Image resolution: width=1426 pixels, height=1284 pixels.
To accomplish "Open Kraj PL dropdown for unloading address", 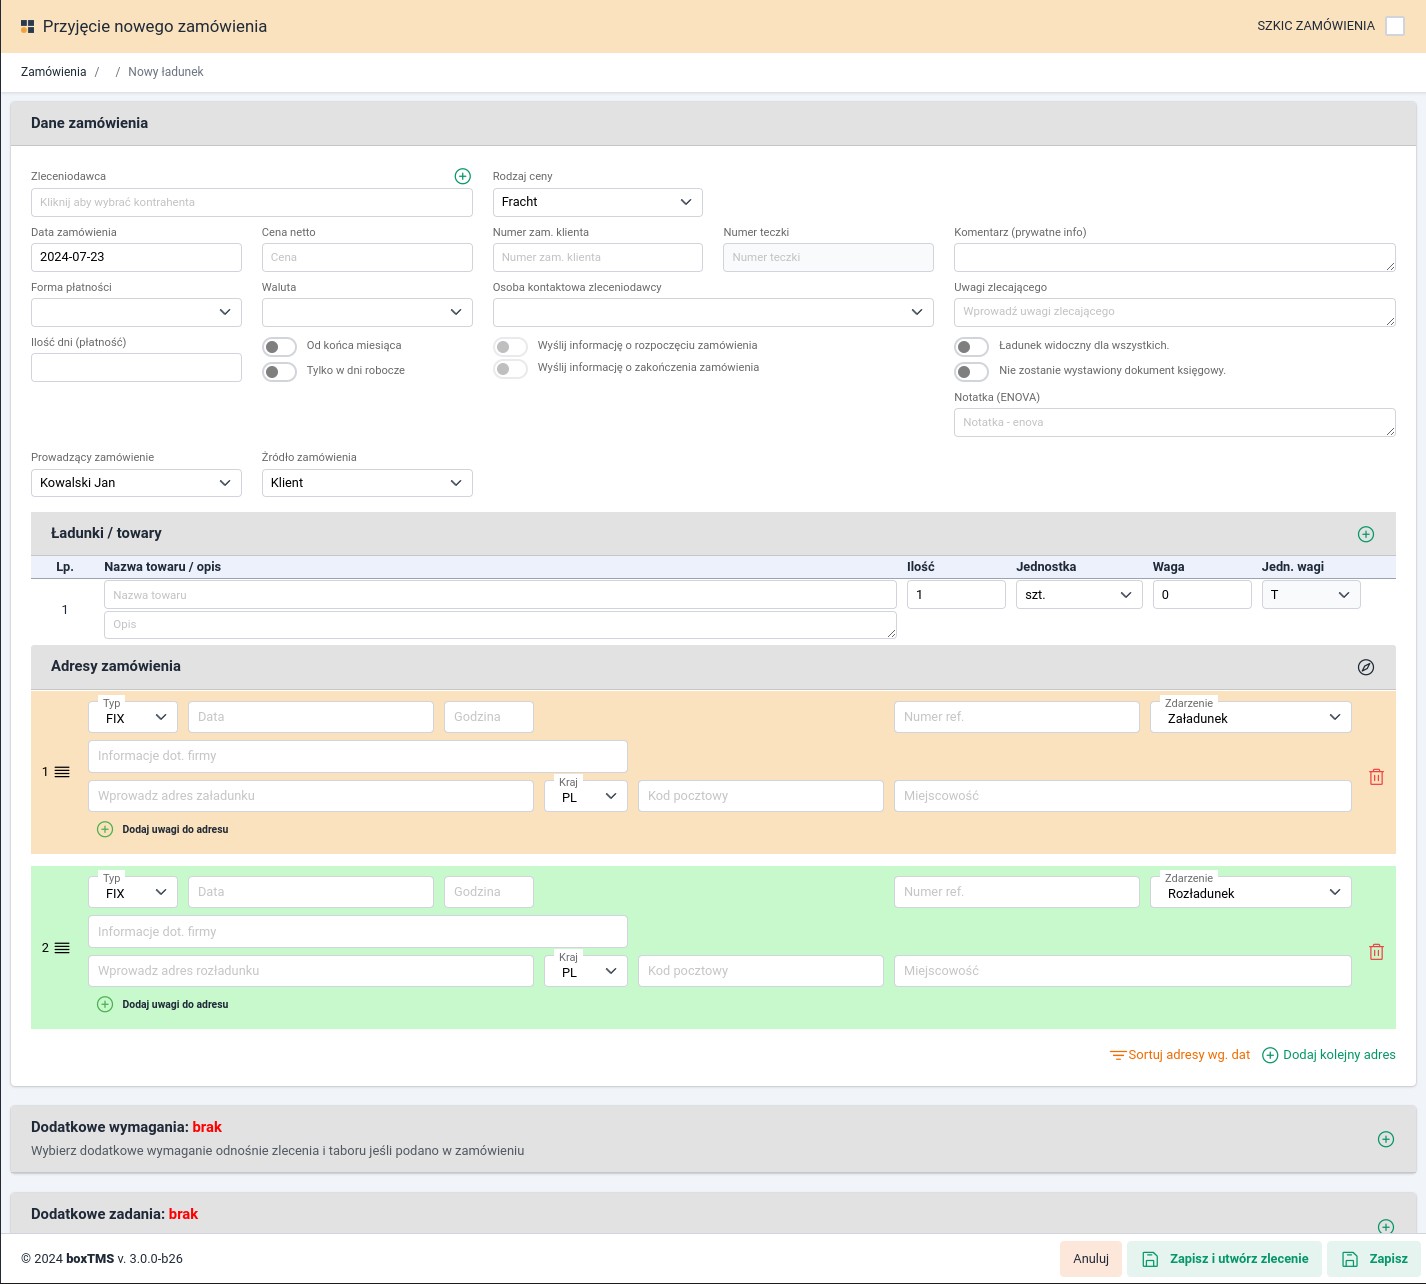I will point(586,972).
